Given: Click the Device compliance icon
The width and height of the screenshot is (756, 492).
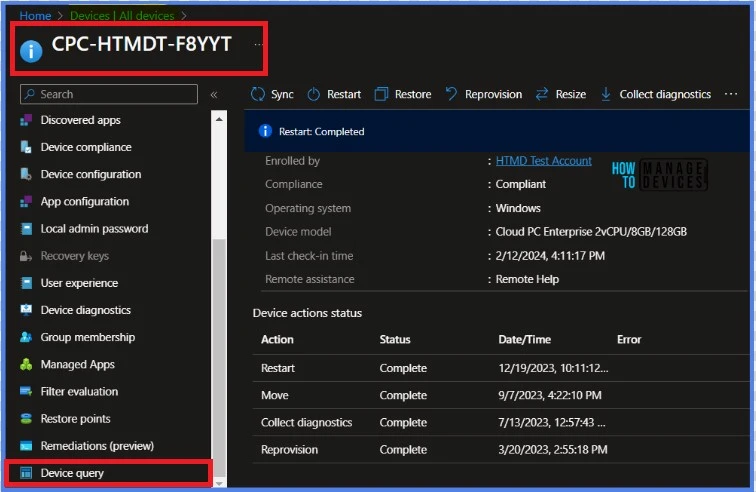Looking at the screenshot, I should [26, 147].
